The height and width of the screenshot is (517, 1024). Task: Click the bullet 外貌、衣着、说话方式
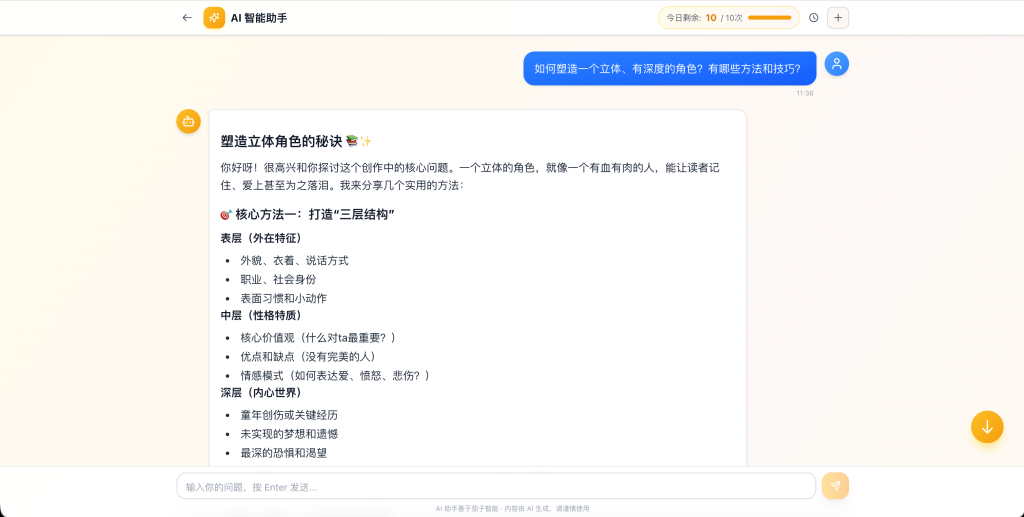[x=295, y=260]
